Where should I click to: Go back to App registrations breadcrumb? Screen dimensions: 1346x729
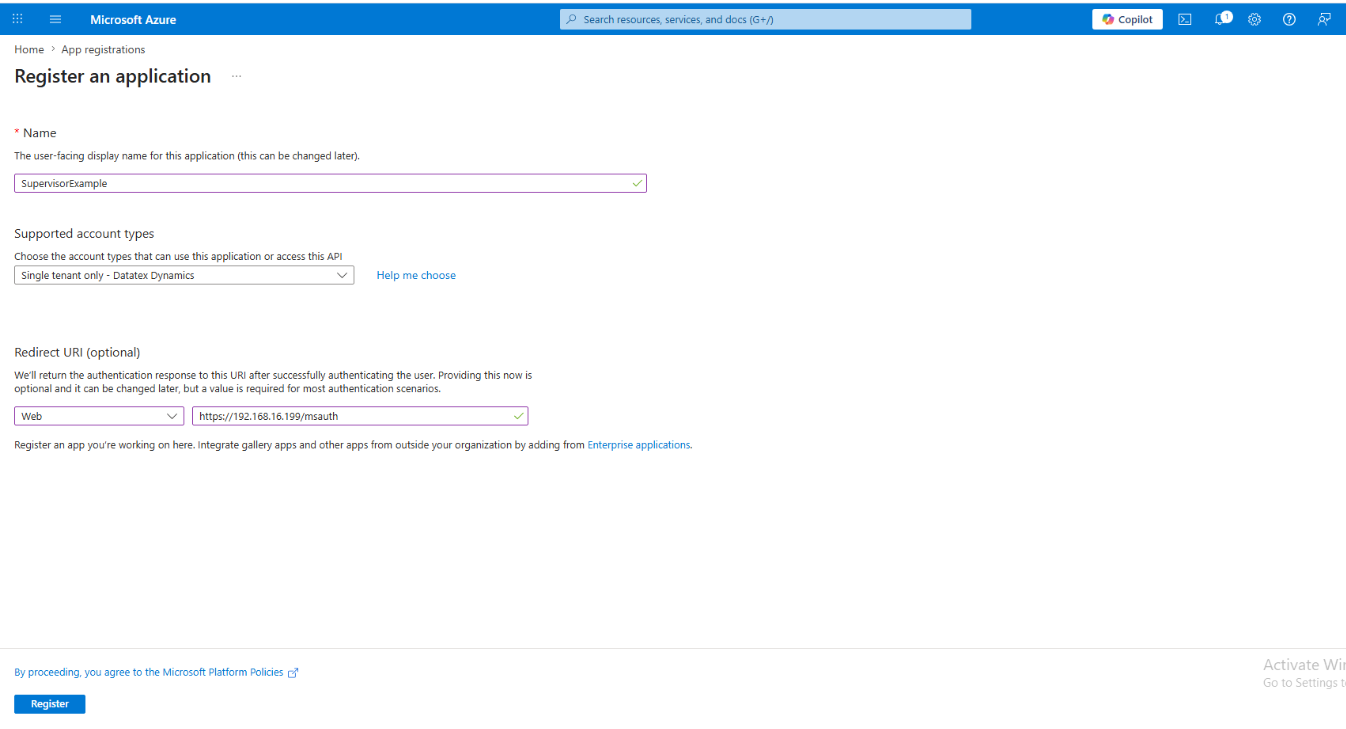coord(103,49)
